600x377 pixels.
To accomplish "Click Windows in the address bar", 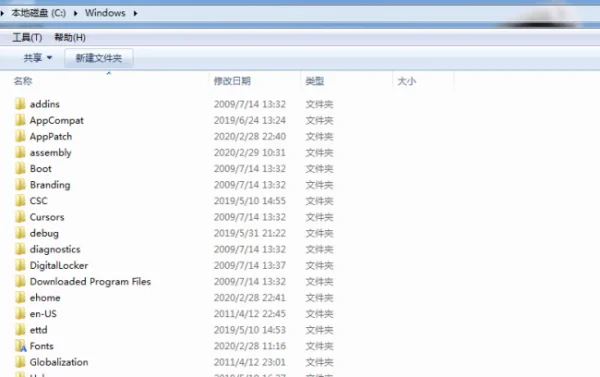I will (105, 13).
